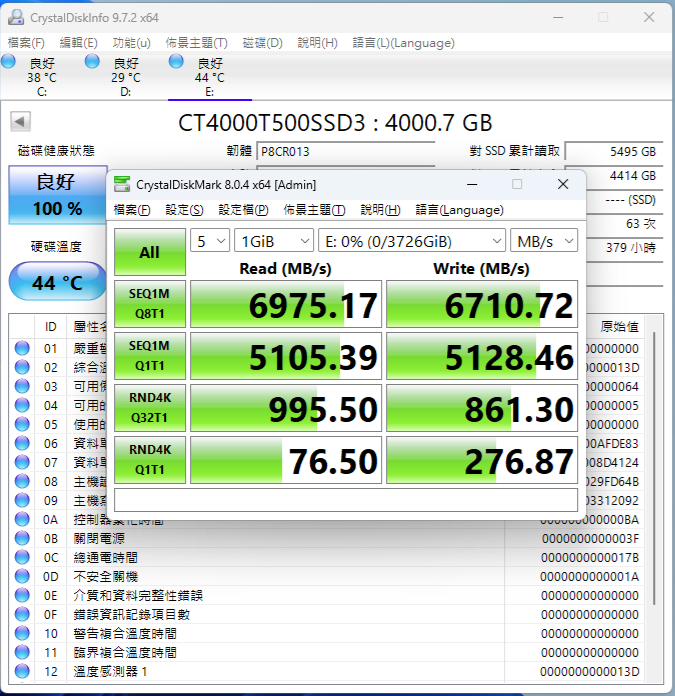
Task: Open the test size dropdown showing 1GiB
Action: [x=274, y=241]
